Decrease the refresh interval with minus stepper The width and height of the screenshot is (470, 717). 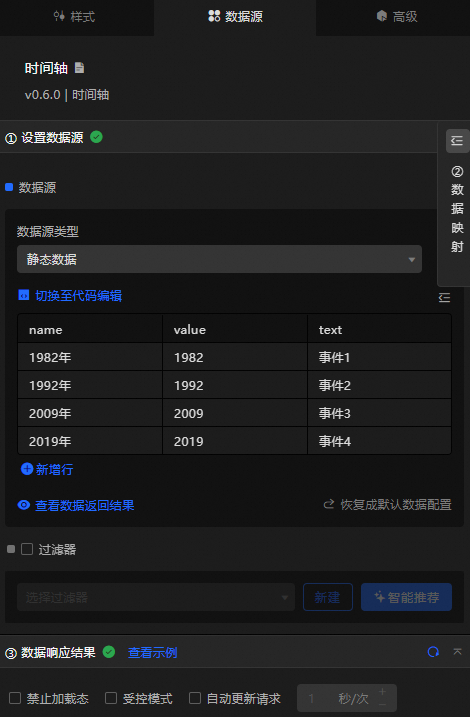click(x=382, y=705)
